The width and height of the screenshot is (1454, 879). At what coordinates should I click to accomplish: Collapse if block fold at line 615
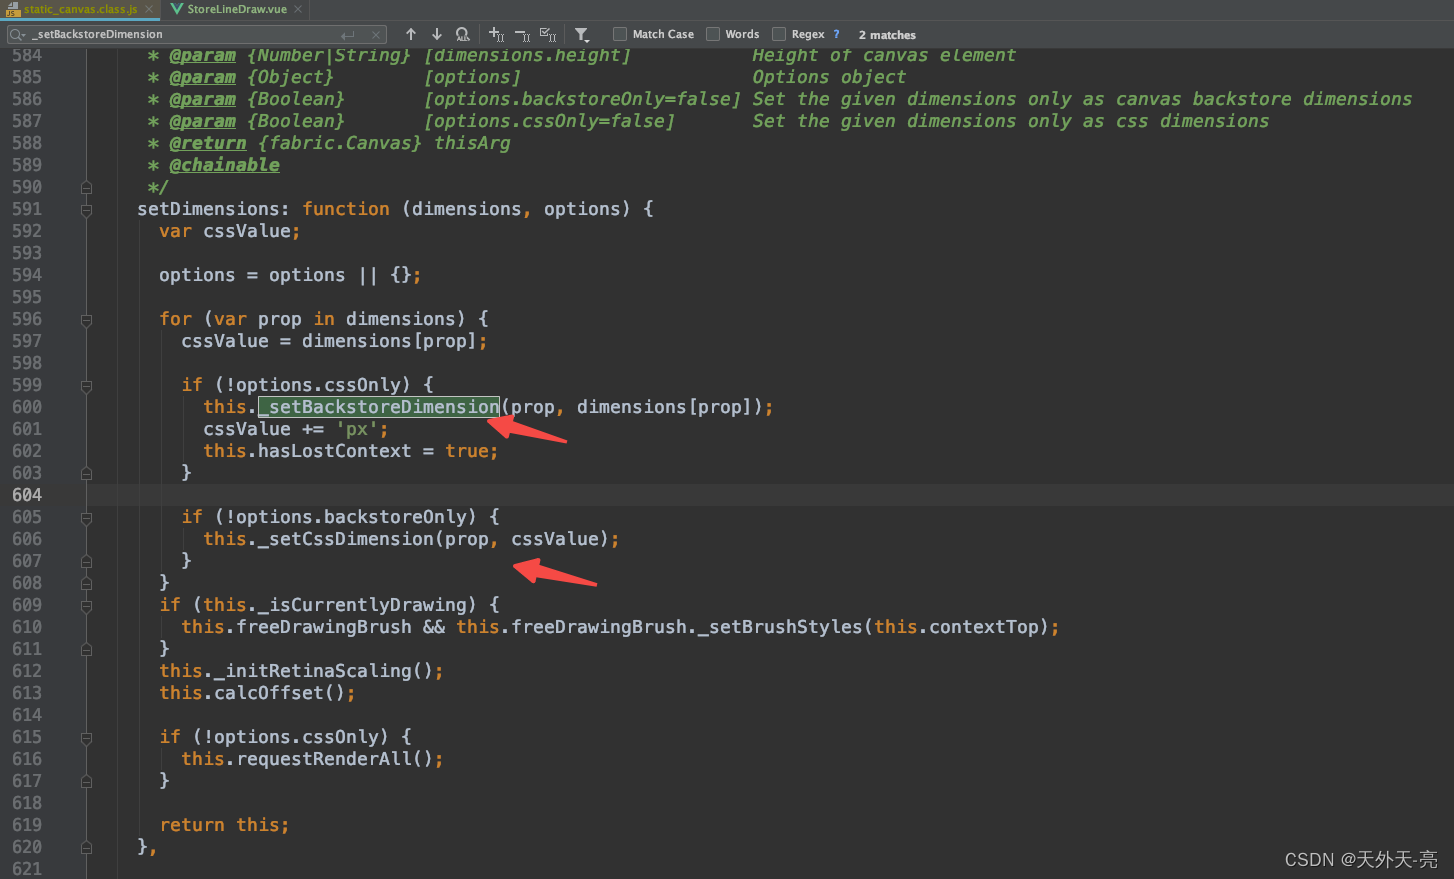86,738
